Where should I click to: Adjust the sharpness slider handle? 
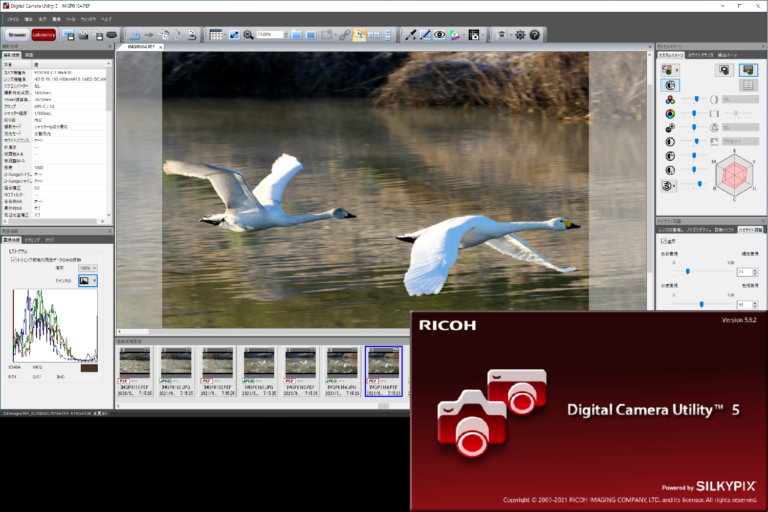(x=699, y=184)
